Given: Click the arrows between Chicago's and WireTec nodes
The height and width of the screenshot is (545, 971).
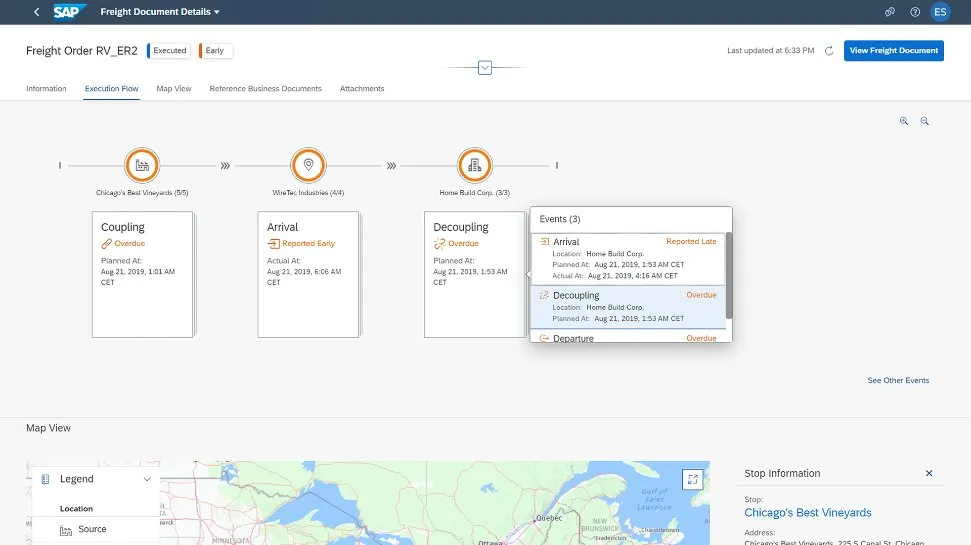Looking at the screenshot, I should [x=225, y=165].
